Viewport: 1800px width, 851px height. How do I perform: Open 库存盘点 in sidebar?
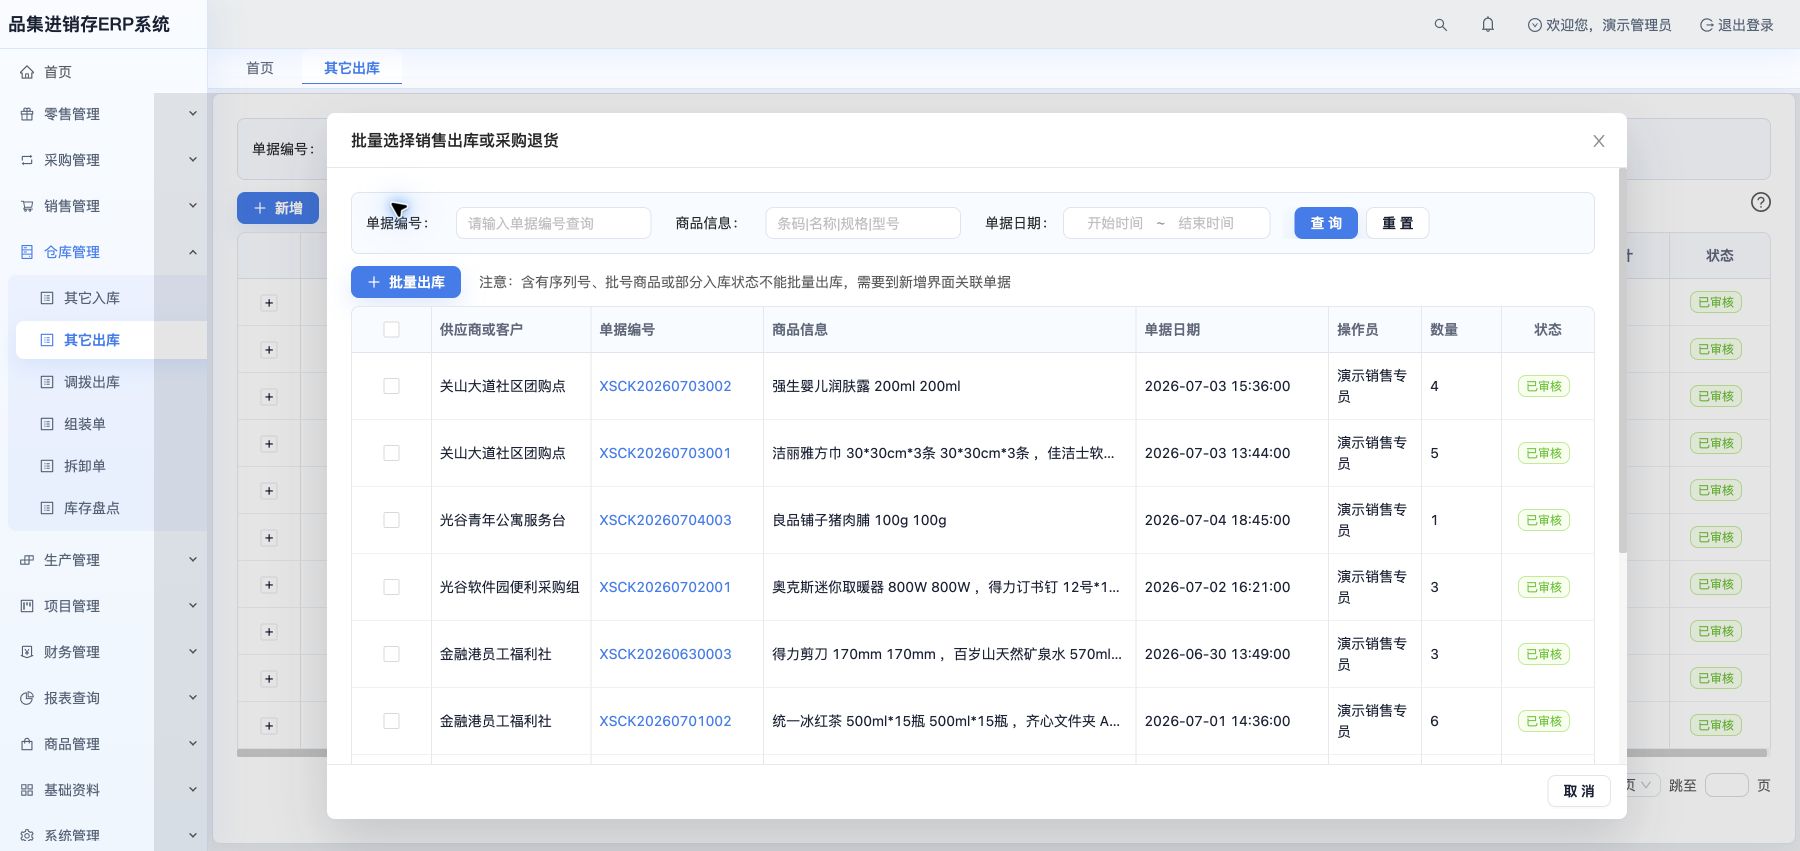click(x=92, y=508)
